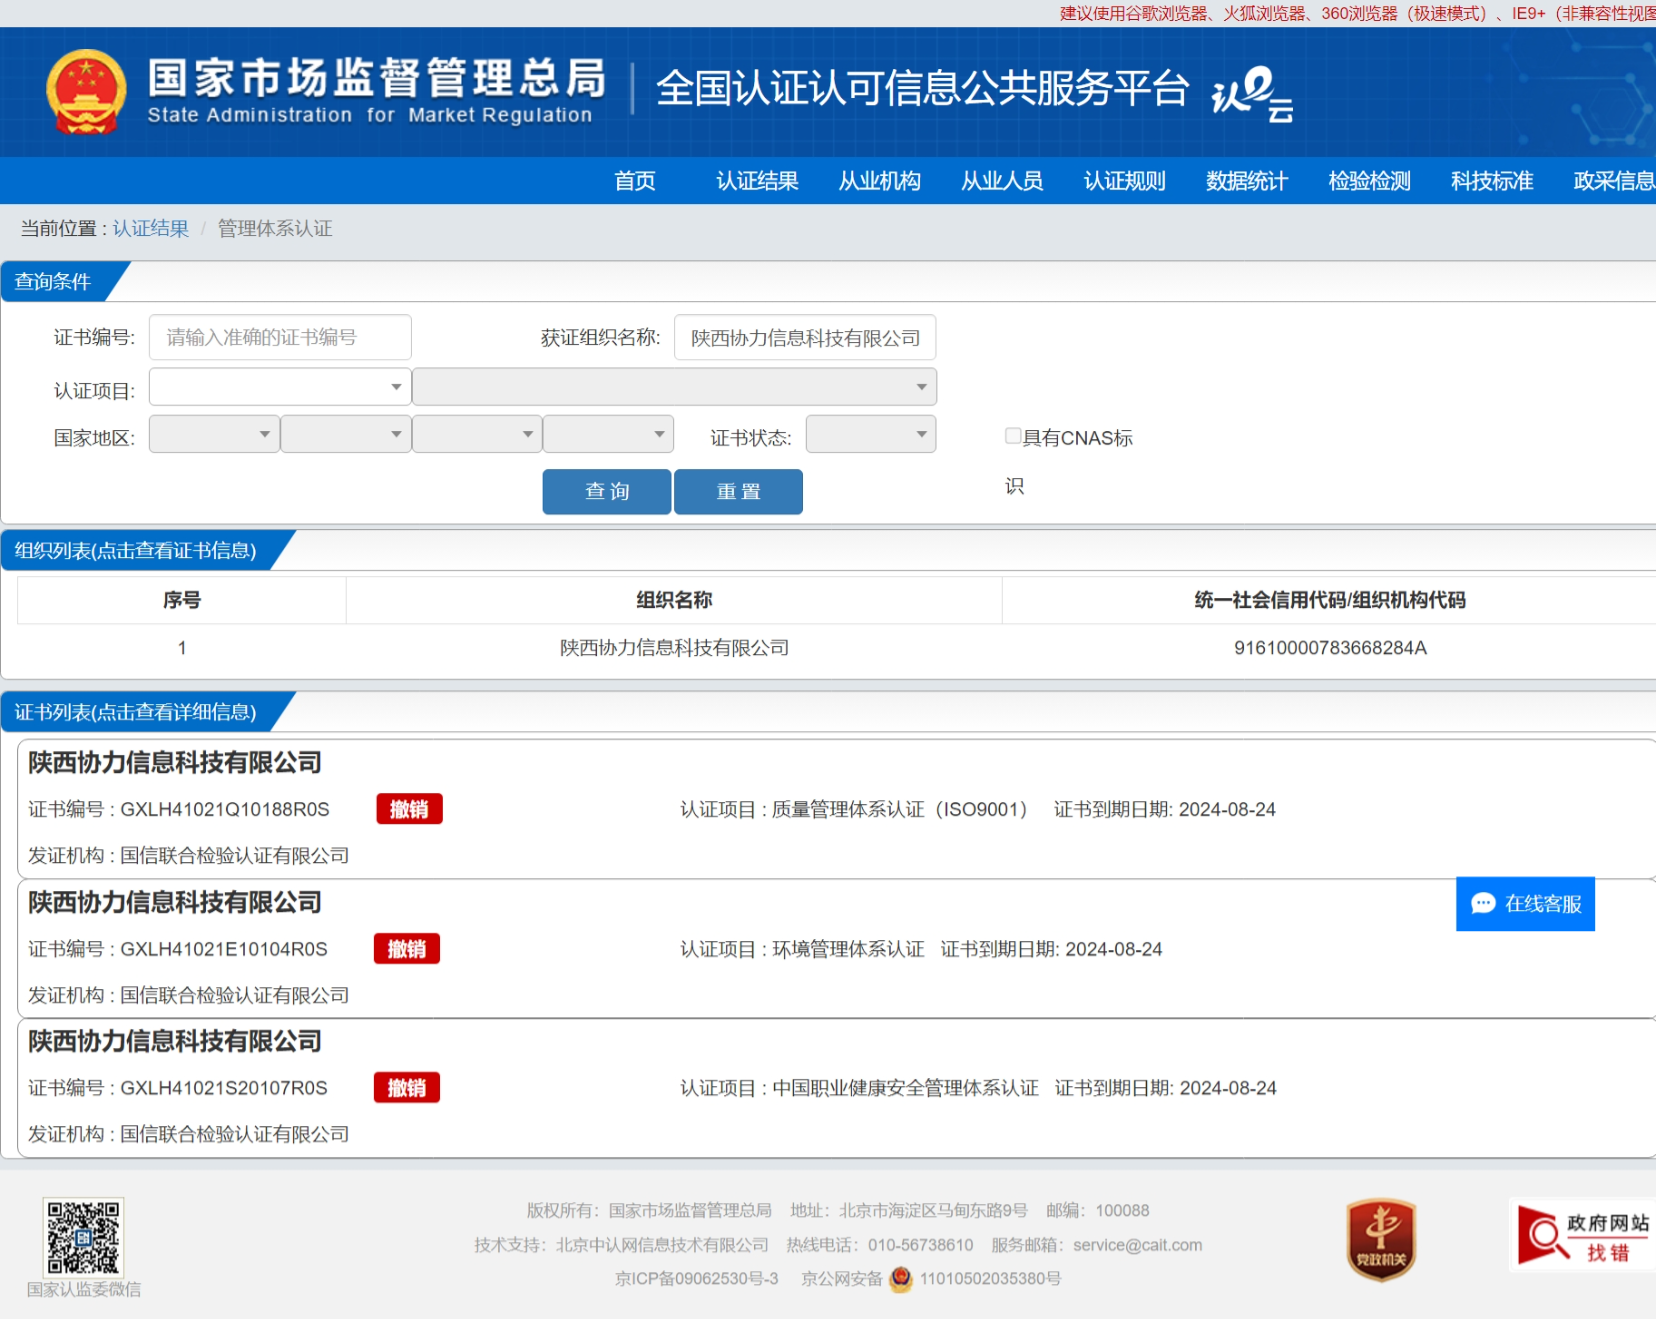Open the wide second 认证项目 dropdown

click(x=674, y=387)
